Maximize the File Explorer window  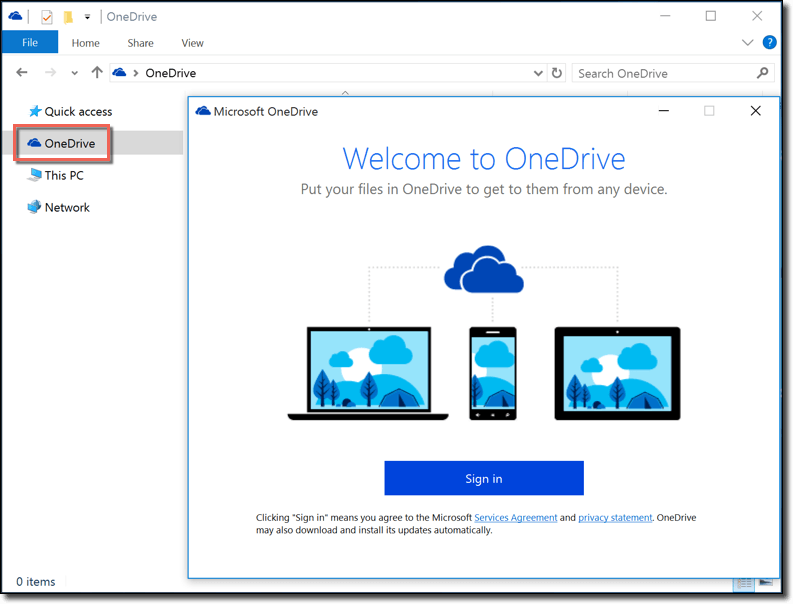711,16
